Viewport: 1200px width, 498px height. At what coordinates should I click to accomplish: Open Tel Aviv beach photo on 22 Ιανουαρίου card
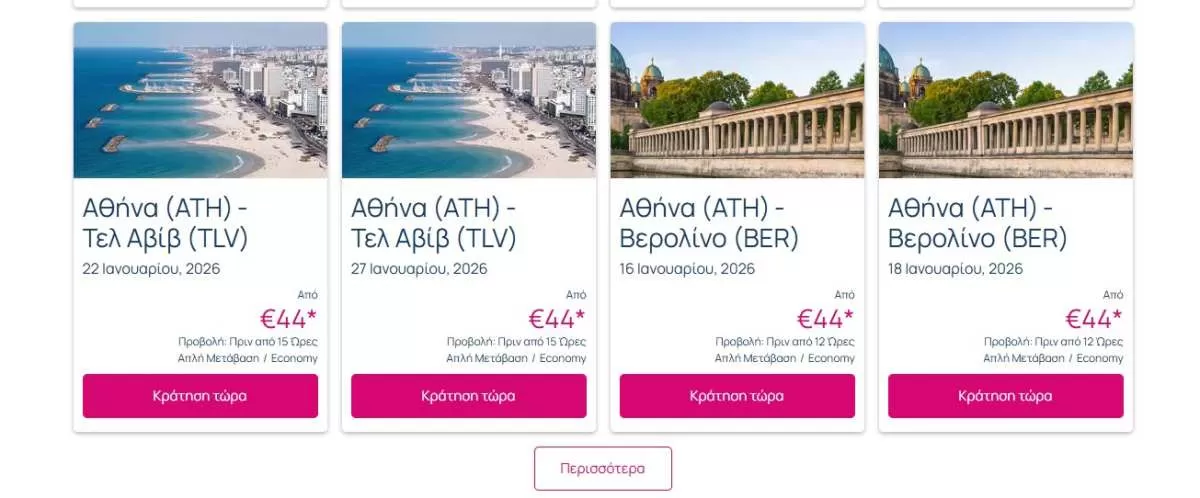point(200,100)
